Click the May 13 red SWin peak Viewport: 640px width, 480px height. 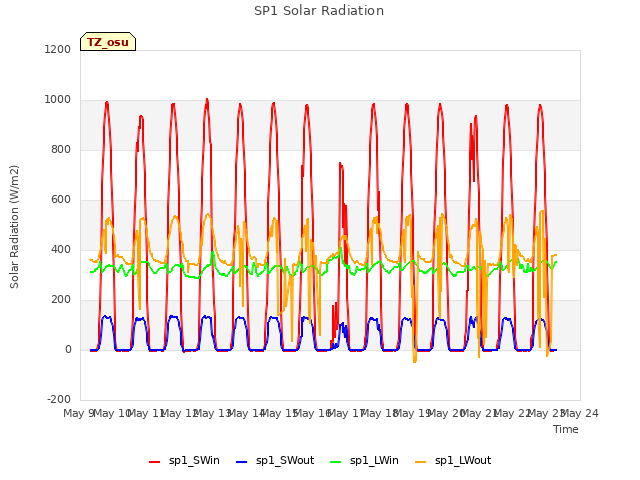pos(207,100)
